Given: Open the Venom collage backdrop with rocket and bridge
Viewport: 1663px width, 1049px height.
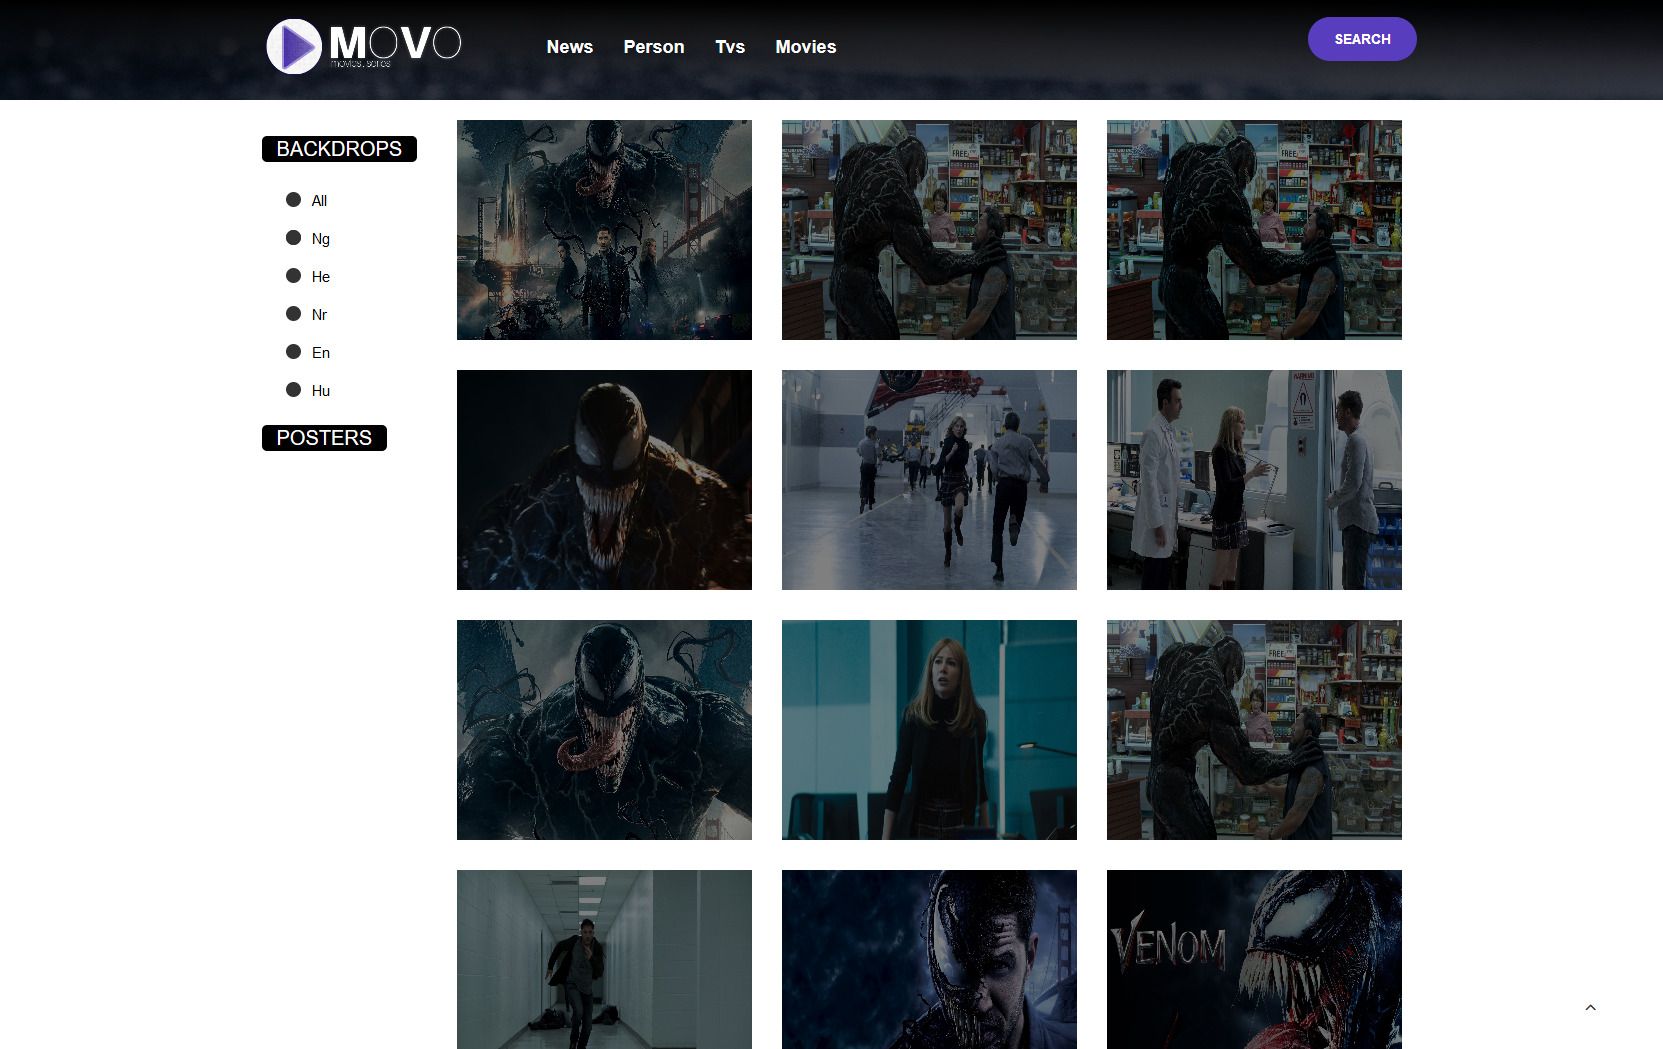Looking at the screenshot, I should click(x=604, y=230).
